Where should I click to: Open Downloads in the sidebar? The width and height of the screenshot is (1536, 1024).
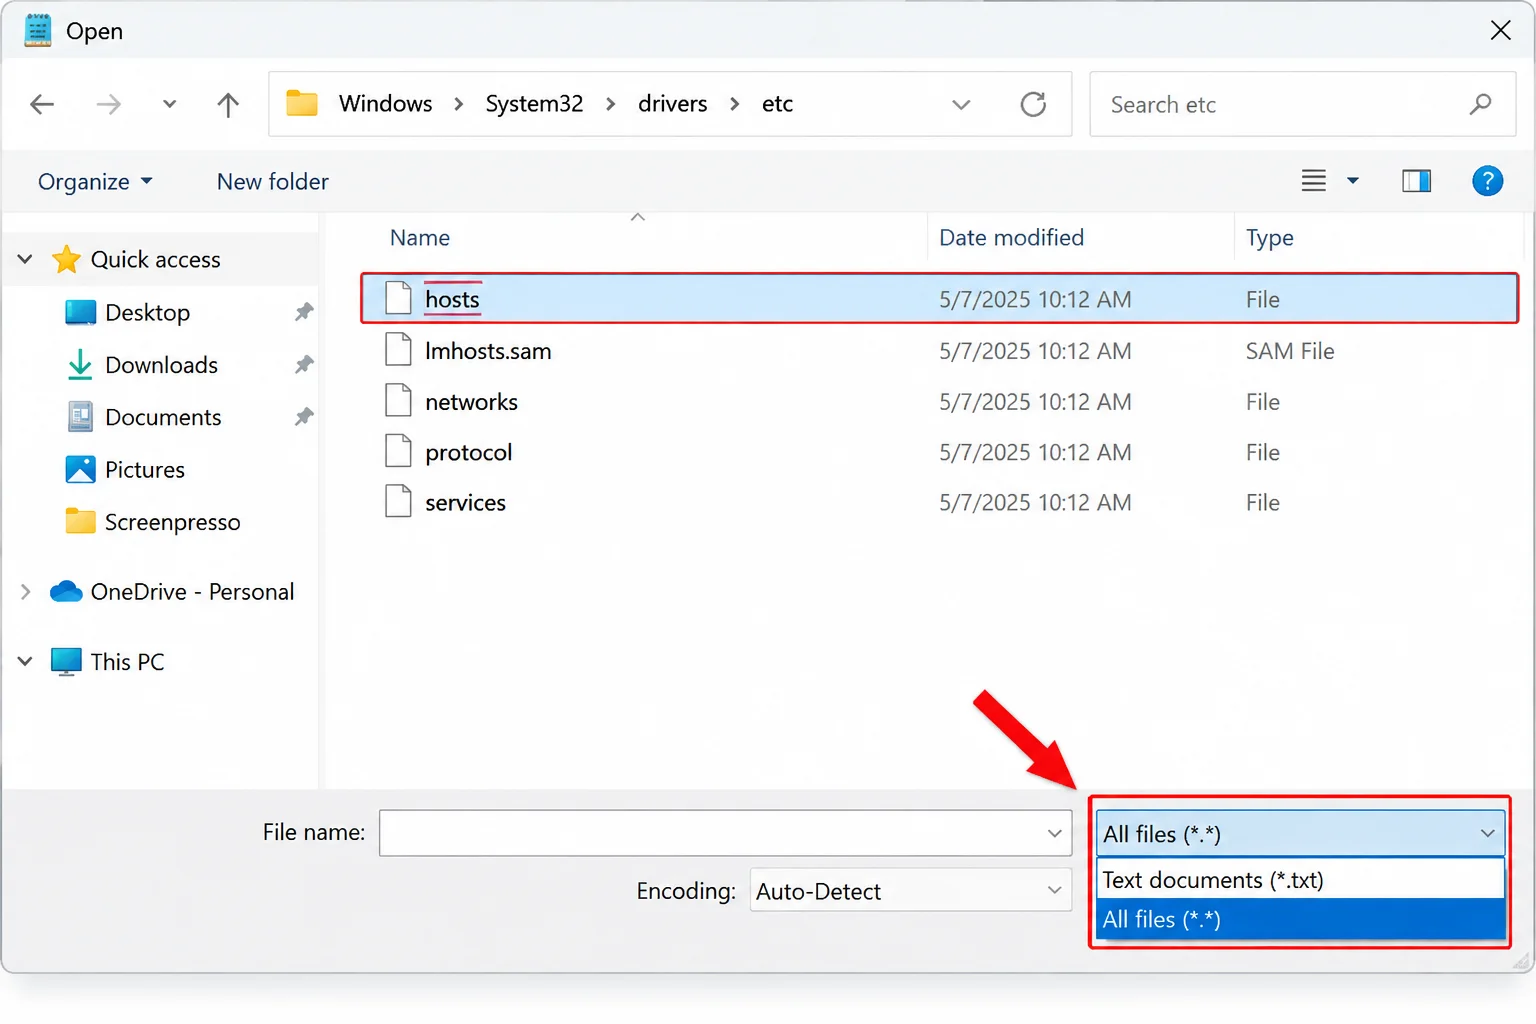(161, 365)
